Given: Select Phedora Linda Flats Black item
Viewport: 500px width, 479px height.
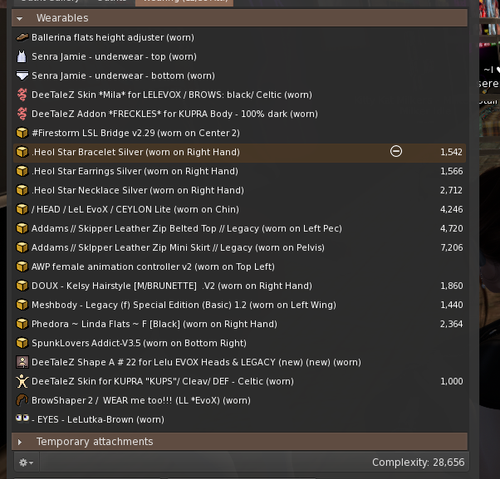Looking at the screenshot, I should [239, 324].
